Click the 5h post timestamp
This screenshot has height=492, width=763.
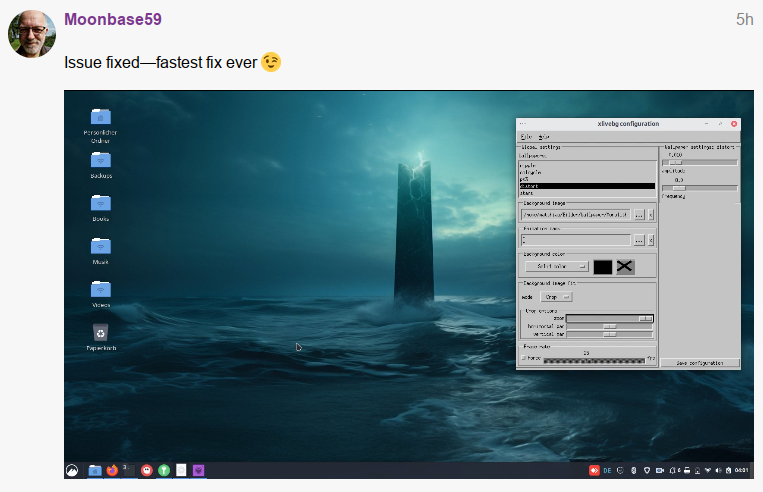click(745, 19)
